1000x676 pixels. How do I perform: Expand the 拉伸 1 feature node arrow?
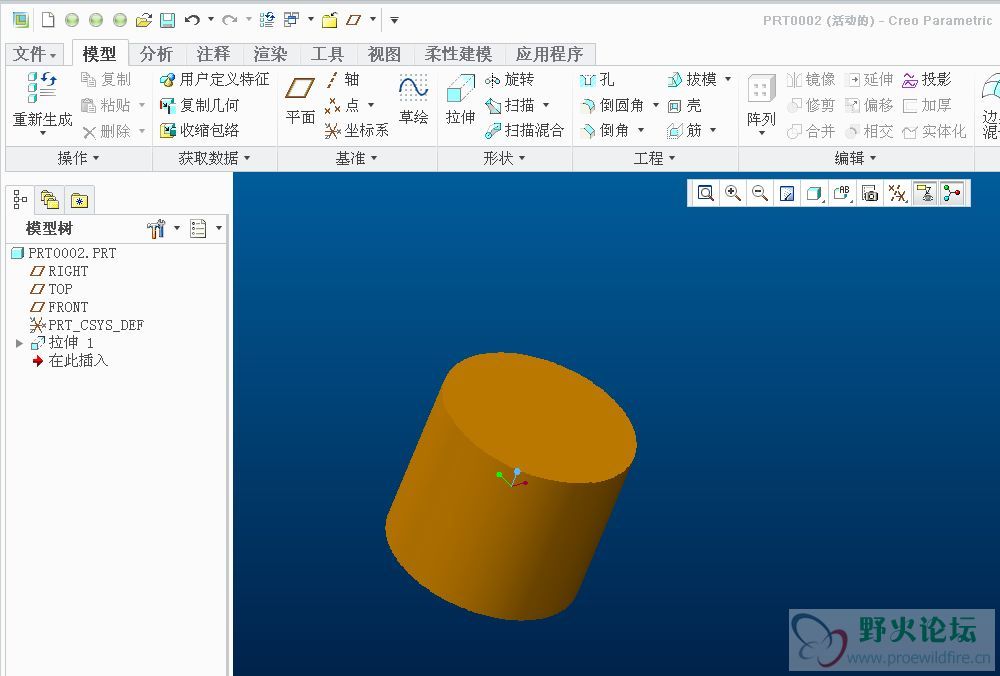pos(19,343)
